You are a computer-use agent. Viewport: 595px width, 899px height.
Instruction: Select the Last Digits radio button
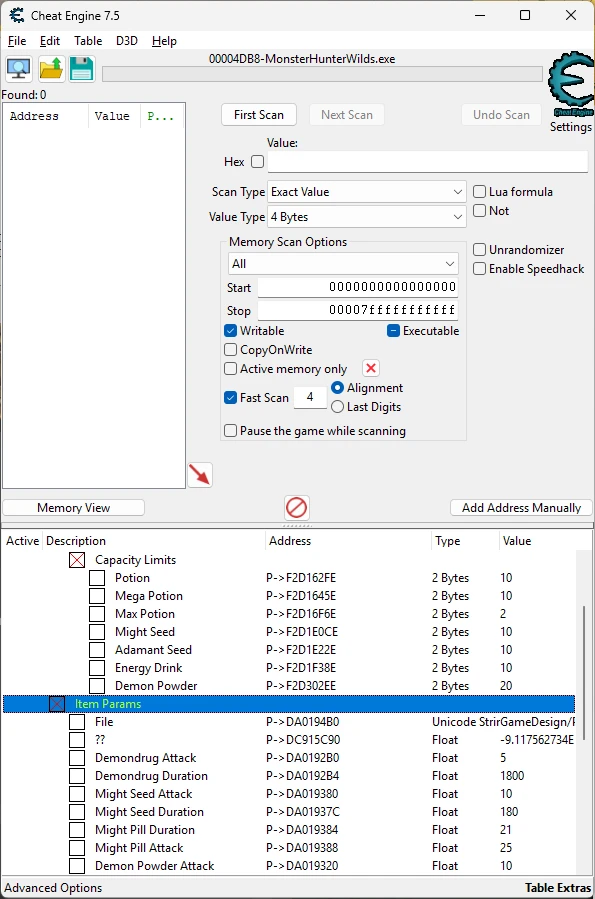pos(338,406)
